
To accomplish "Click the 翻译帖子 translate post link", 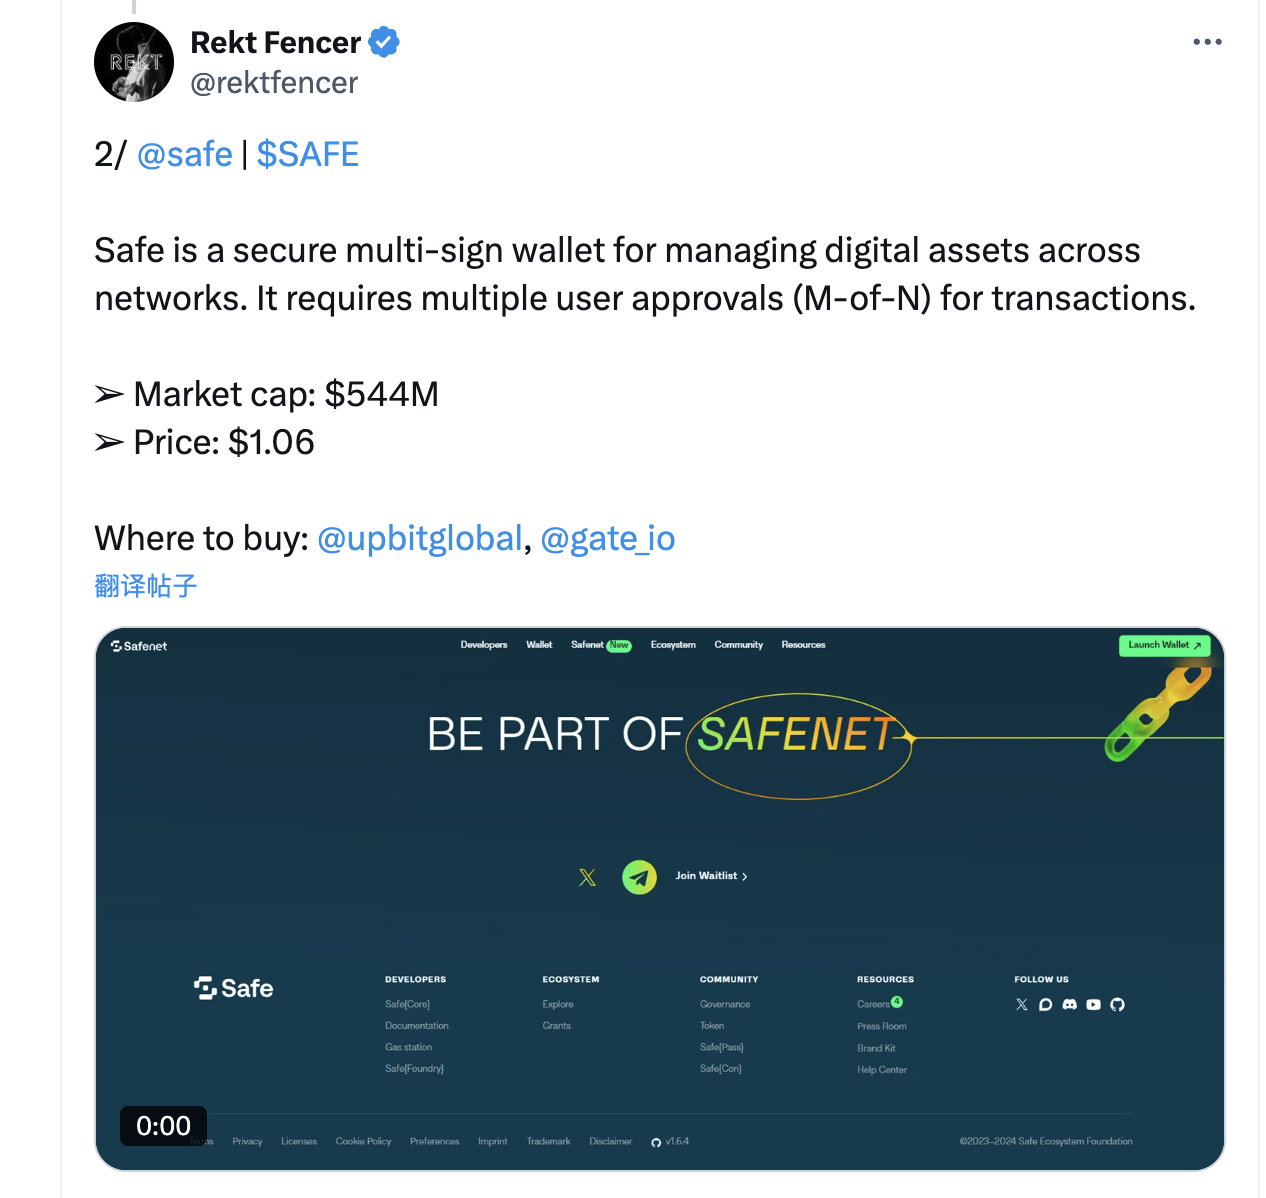I will (145, 585).
